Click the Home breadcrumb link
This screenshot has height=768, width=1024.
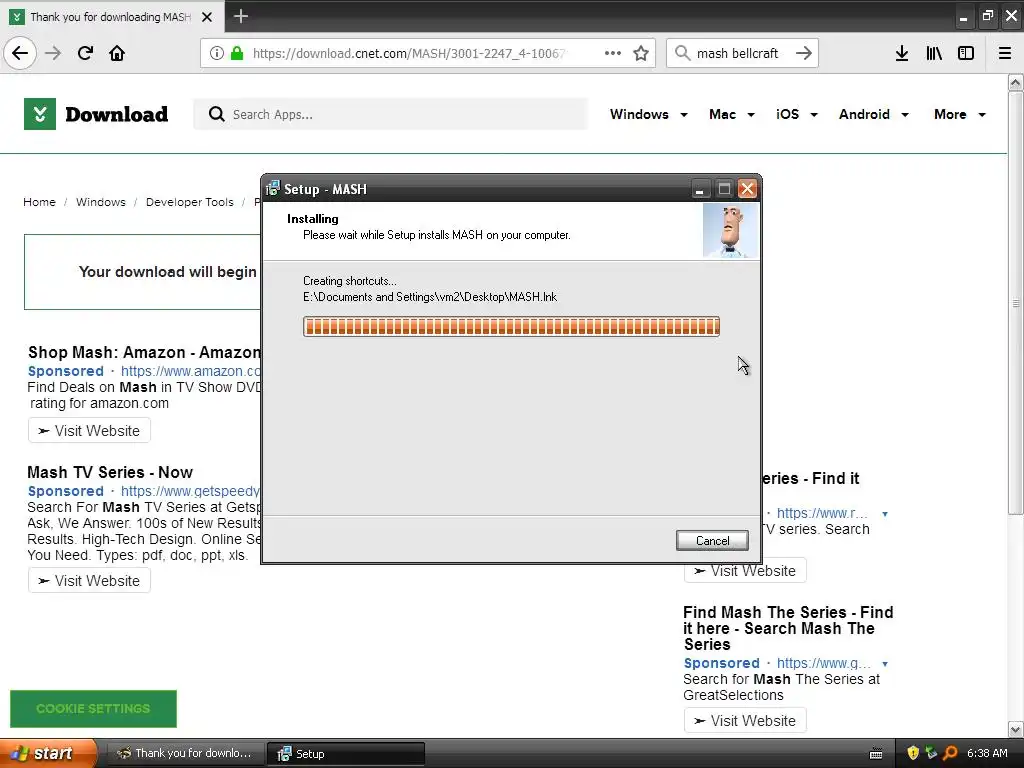39,202
